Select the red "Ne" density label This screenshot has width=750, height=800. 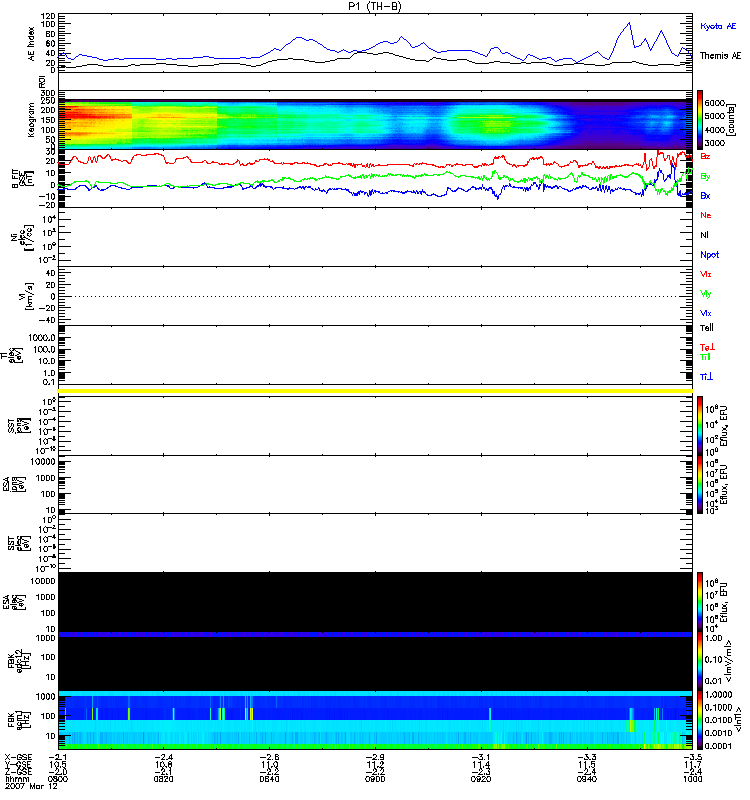tap(706, 215)
